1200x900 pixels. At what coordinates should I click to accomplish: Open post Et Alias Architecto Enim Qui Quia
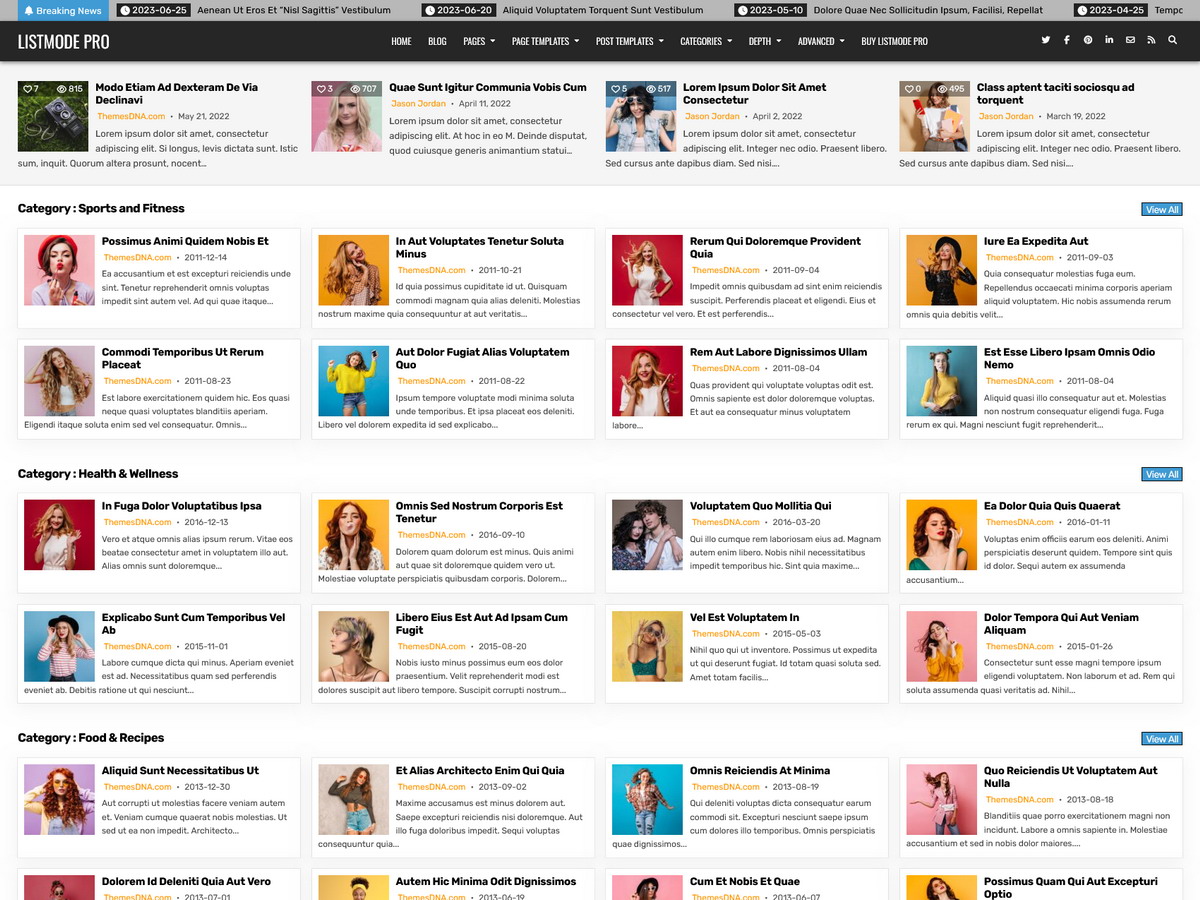(480, 771)
